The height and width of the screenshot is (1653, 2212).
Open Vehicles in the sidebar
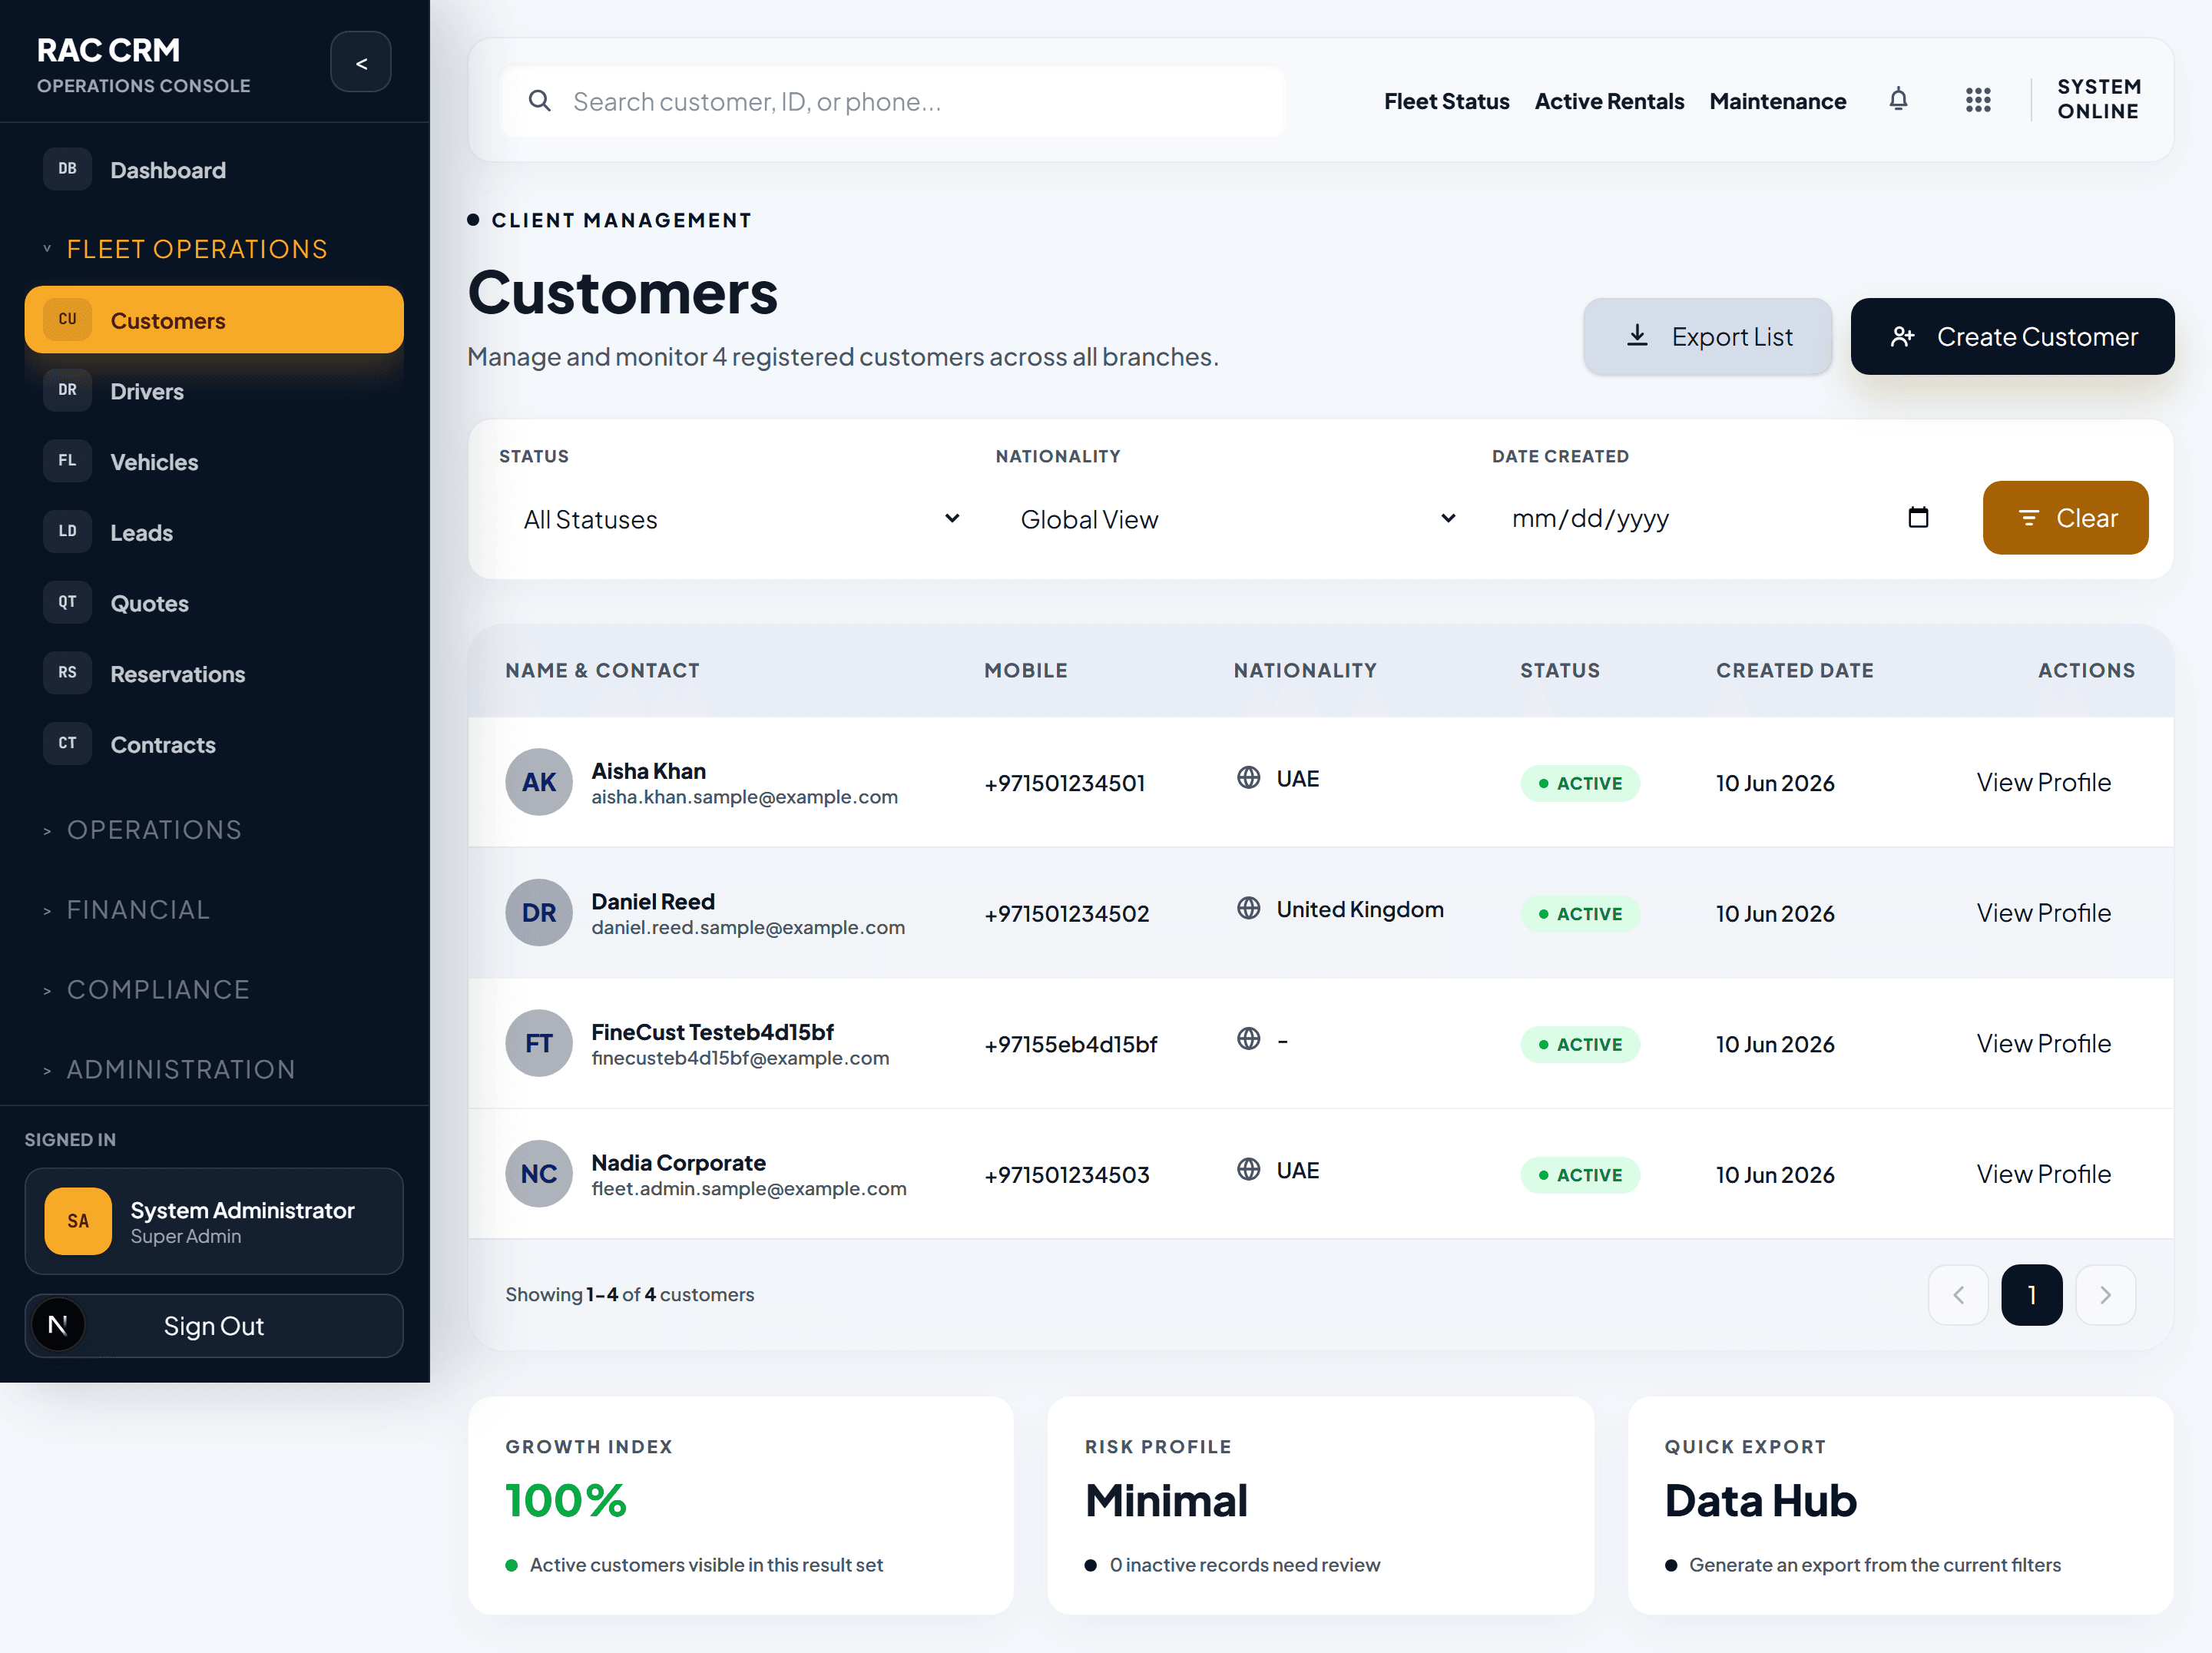click(x=214, y=462)
